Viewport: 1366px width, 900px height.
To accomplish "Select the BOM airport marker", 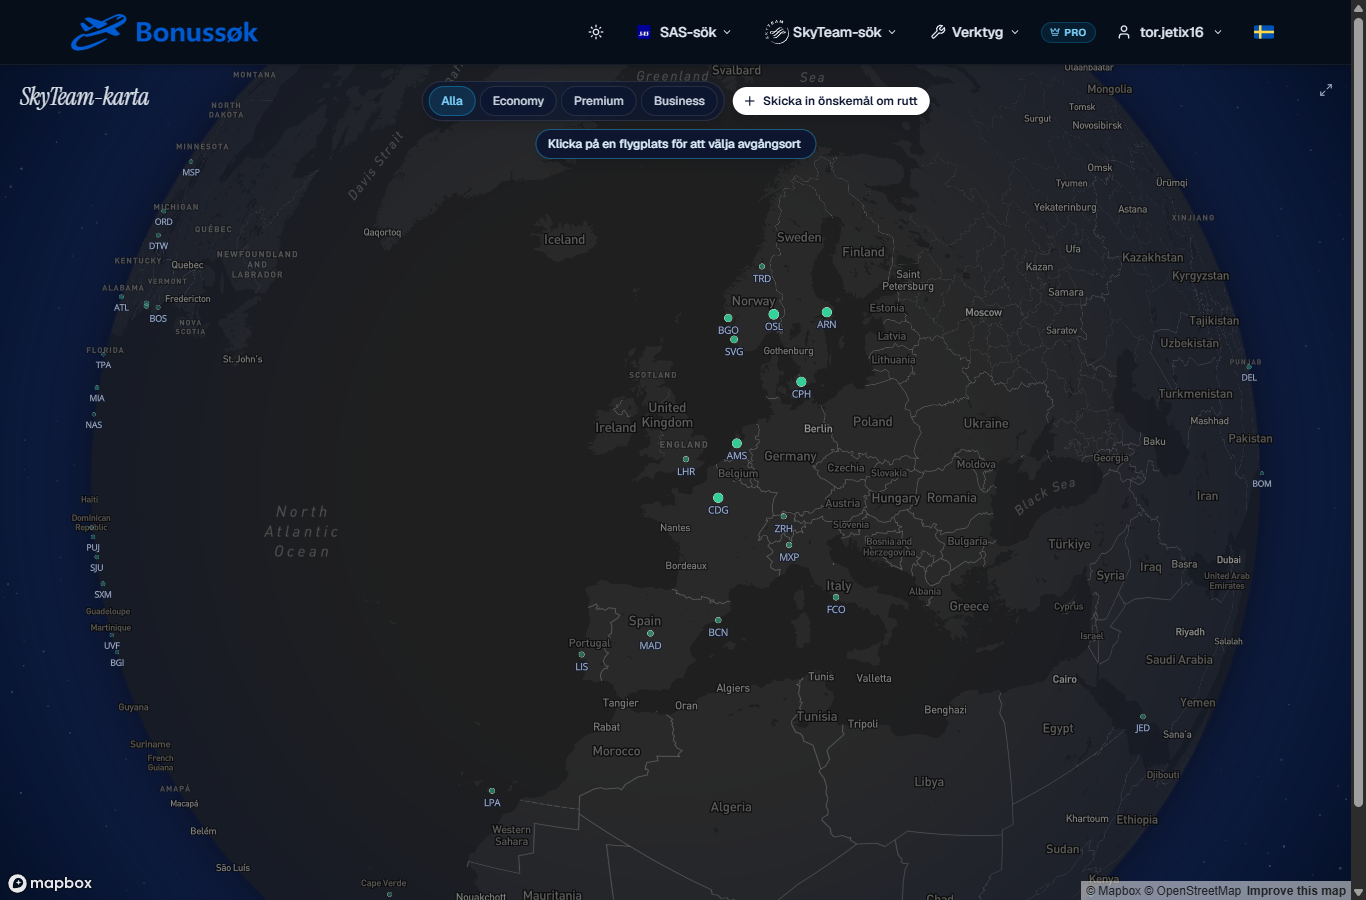I will [x=1262, y=473].
